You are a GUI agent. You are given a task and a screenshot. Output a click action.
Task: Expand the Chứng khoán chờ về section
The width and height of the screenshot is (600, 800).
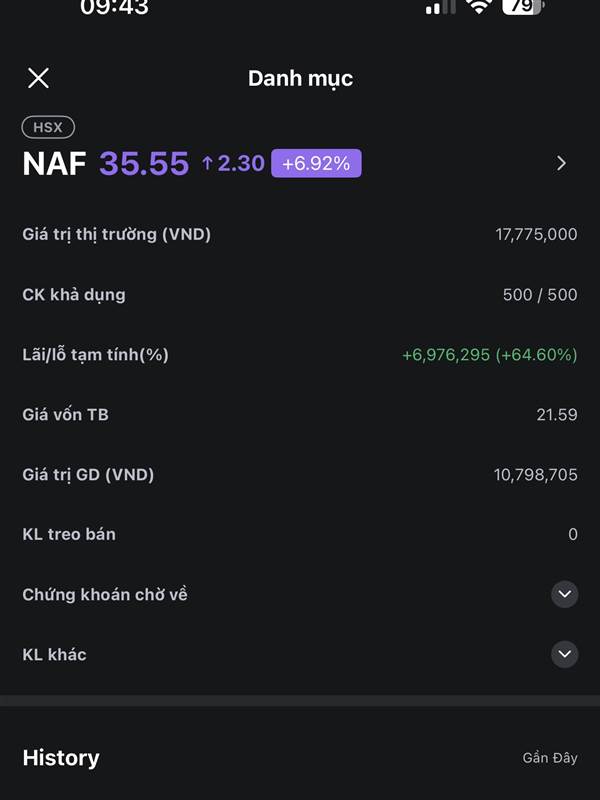click(564, 594)
